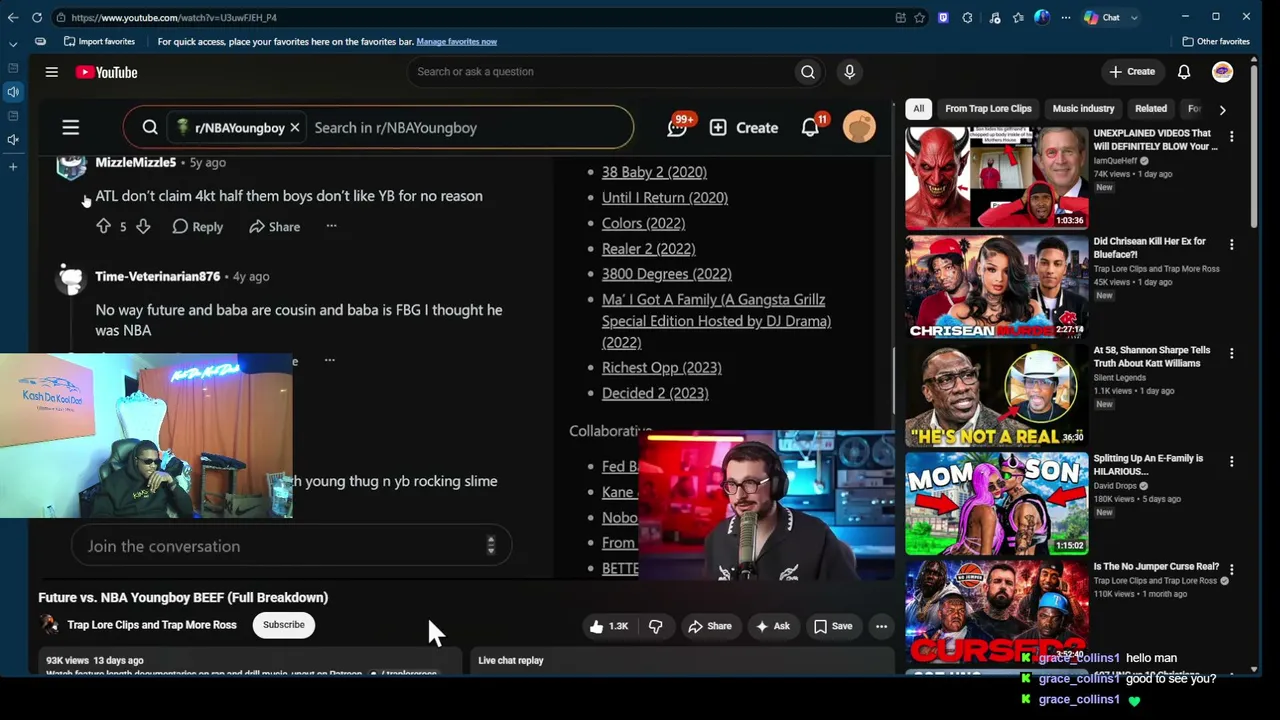Expand the comment box formatting toggle
The height and width of the screenshot is (720, 1280).
490,546
